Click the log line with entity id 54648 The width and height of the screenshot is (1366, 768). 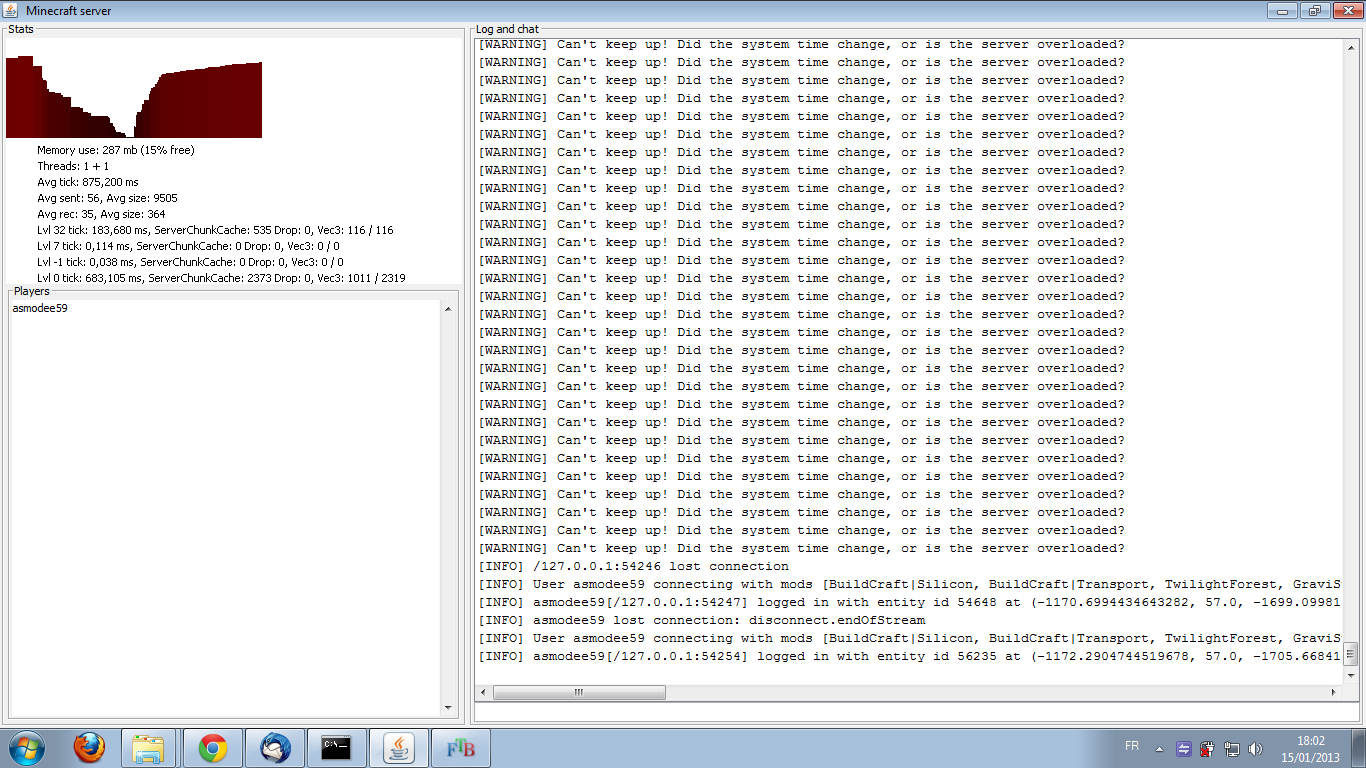[909, 602]
